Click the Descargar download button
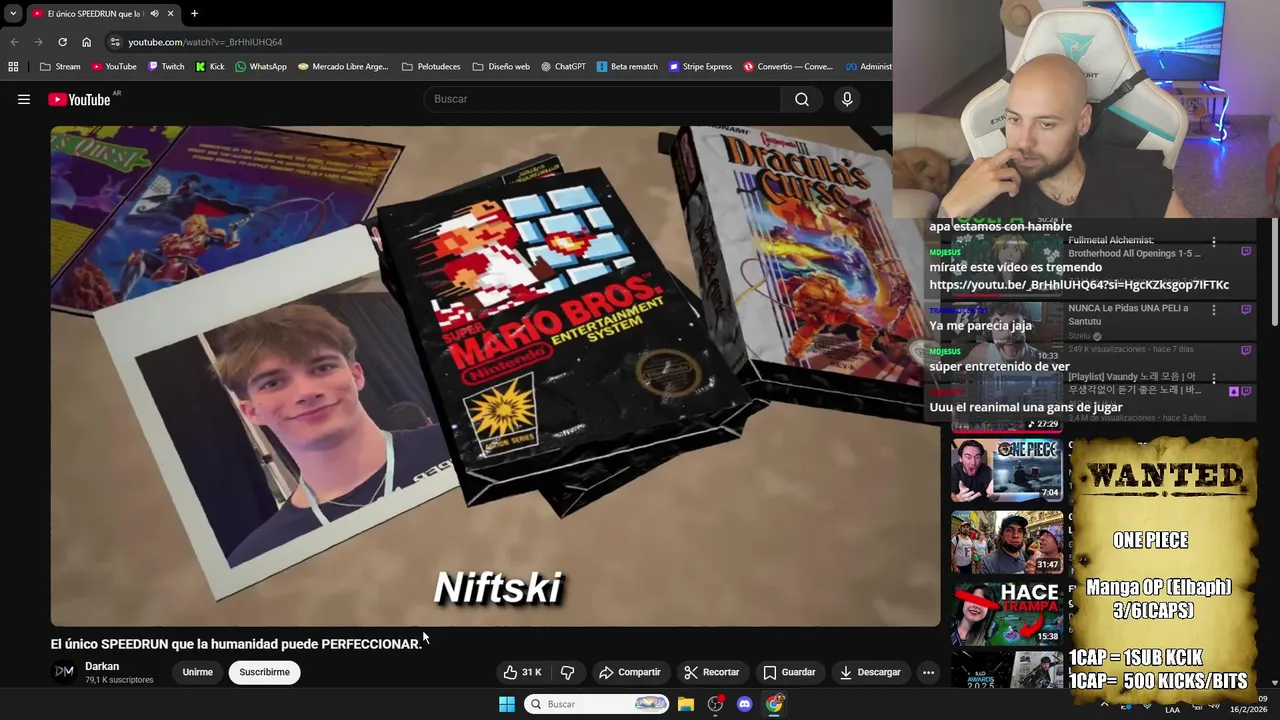 coord(870,672)
